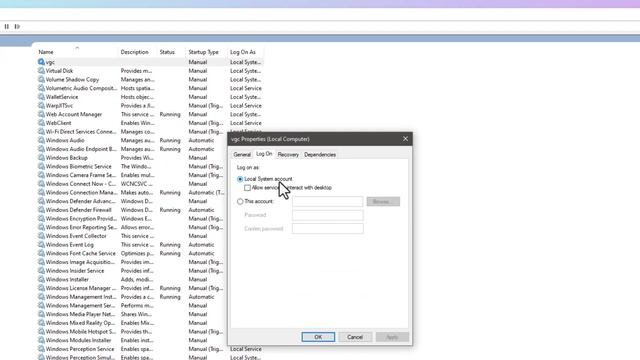
Task: Click Cancel in vgc Properties dialog
Action: click(x=355, y=337)
